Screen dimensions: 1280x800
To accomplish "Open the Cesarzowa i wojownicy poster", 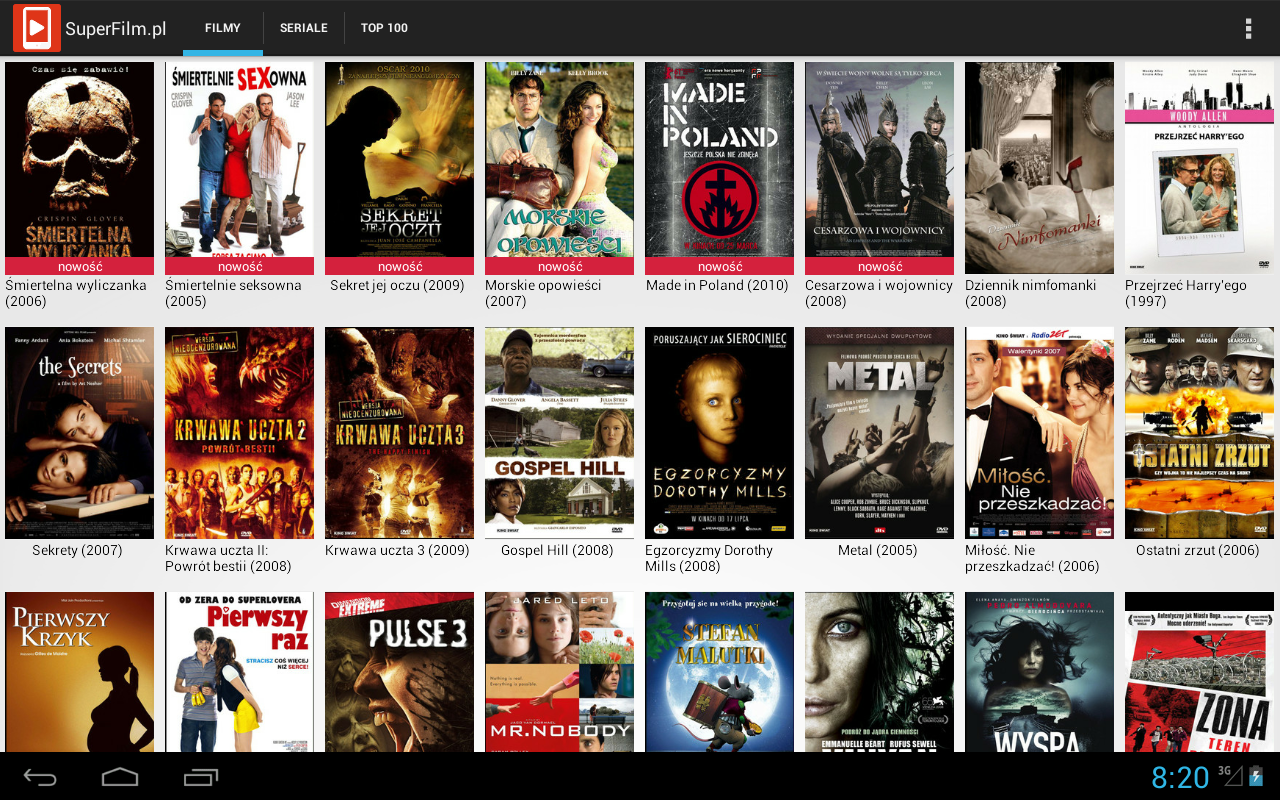I will coord(880,168).
